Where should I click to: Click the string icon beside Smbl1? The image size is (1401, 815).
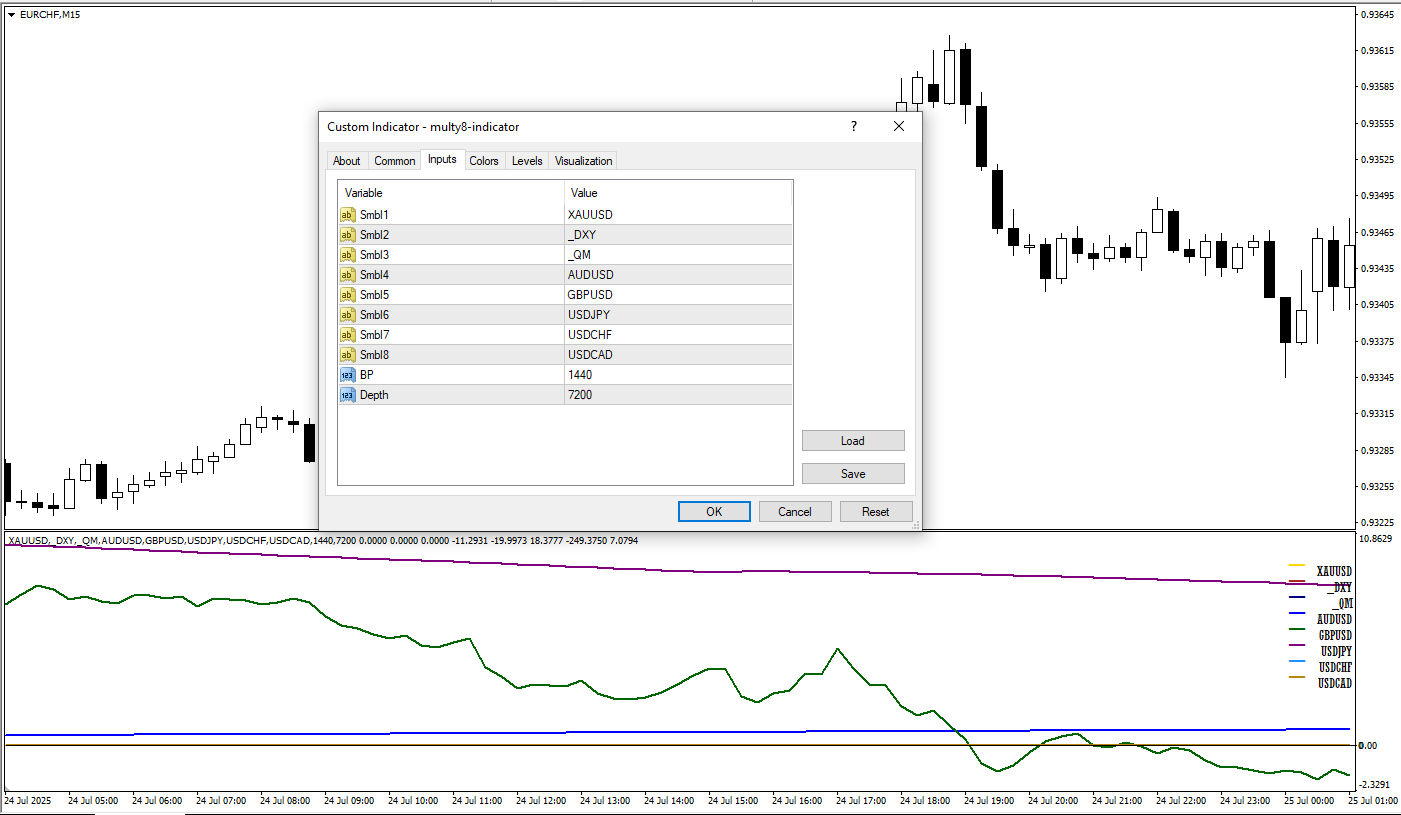pos(347,215)
